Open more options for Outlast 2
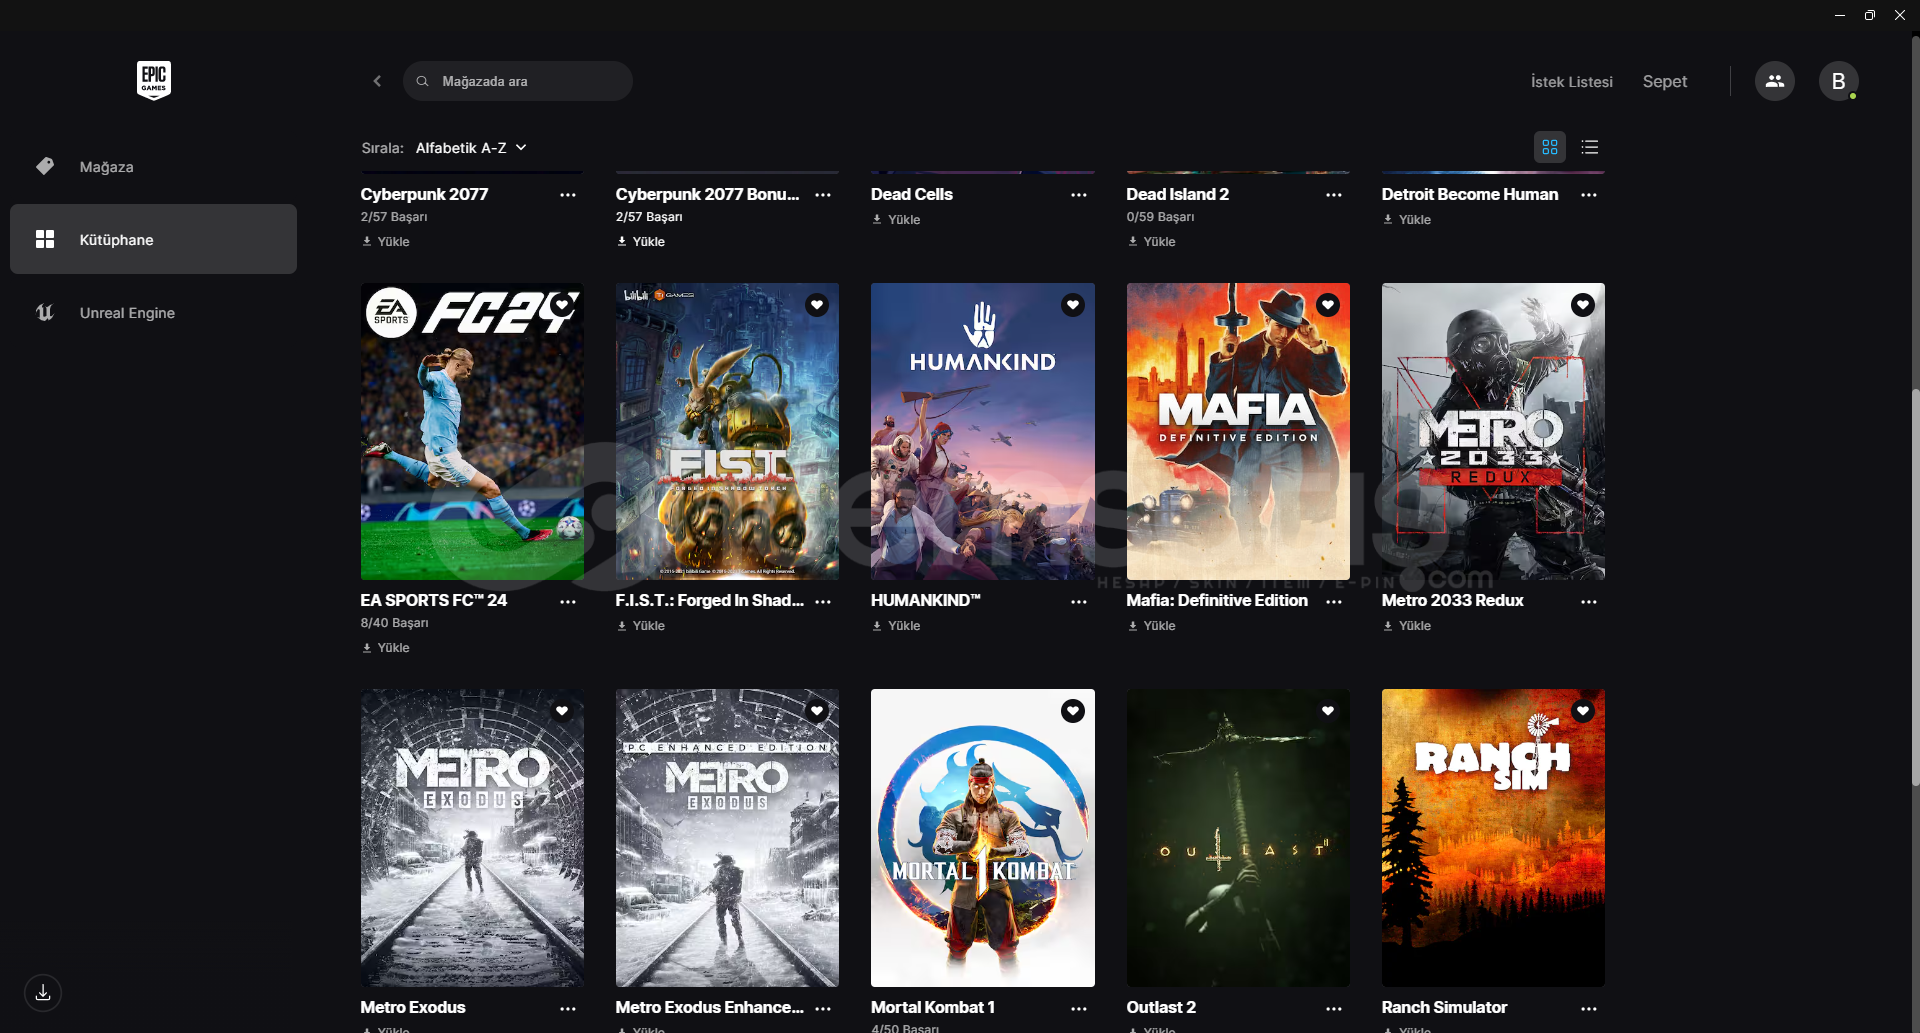 coord(1334,1009)
